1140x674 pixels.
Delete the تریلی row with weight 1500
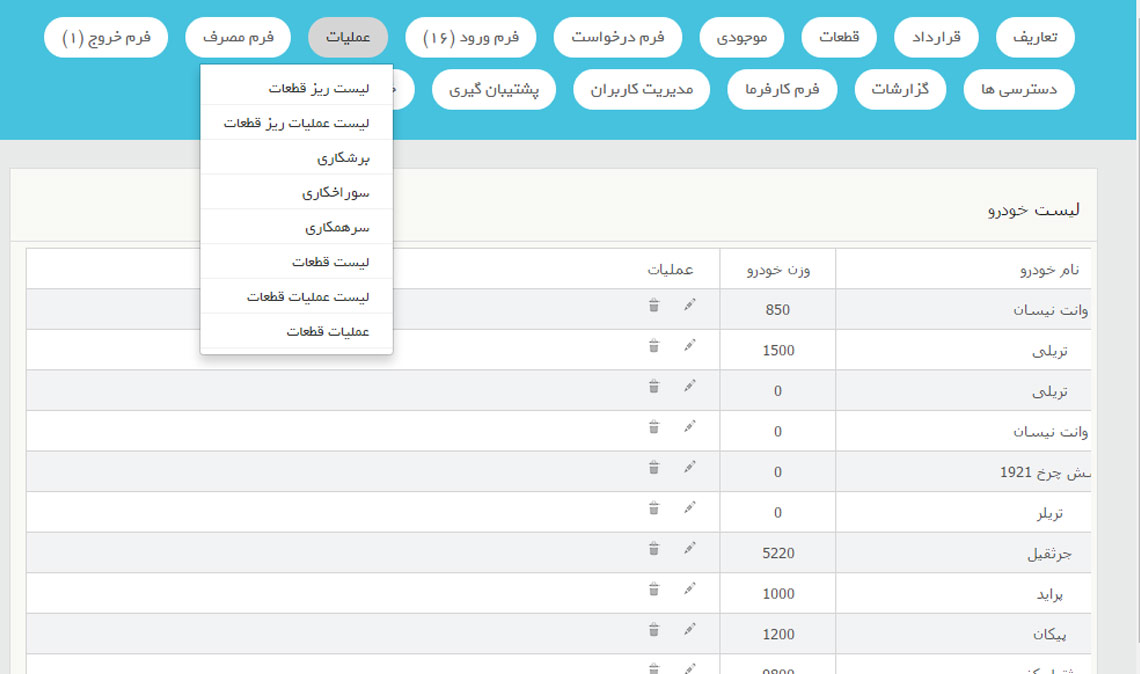click(x=654, y=346)
